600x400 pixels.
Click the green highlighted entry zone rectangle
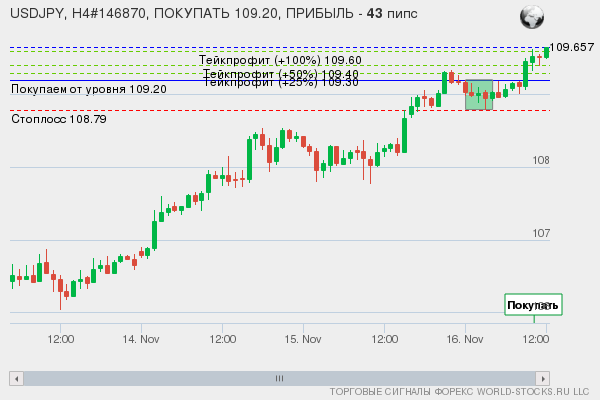pyautogui.click(x=479, y=95)
